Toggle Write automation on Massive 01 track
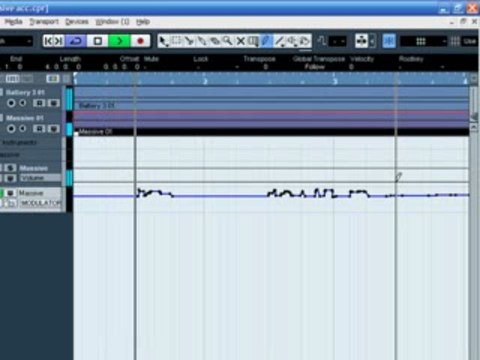 pos(53,129)
